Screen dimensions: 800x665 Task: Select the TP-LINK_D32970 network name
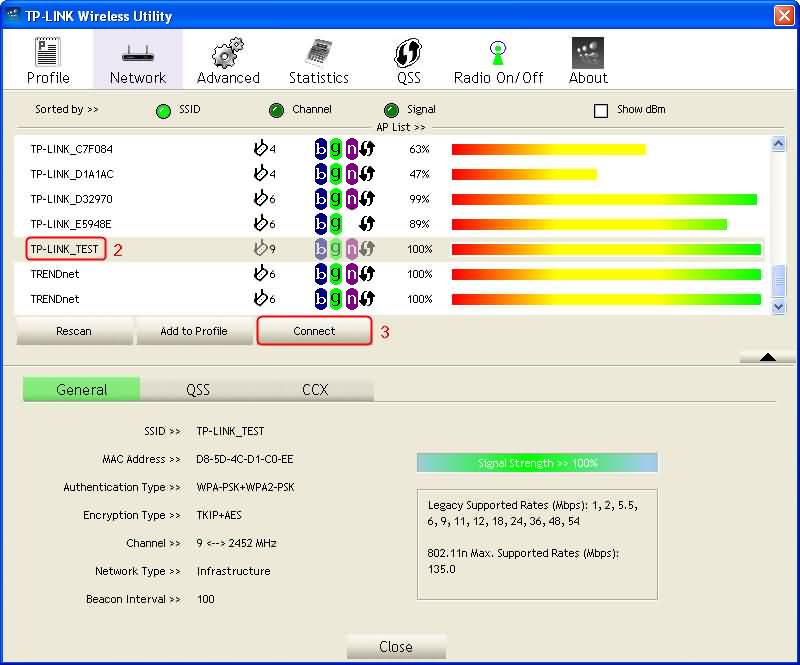(x=71, y=199)
